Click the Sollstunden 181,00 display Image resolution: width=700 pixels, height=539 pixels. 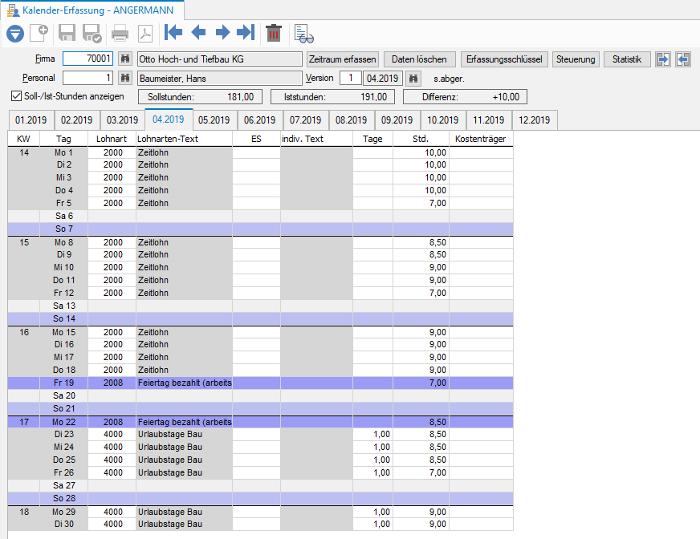point(200,96)
